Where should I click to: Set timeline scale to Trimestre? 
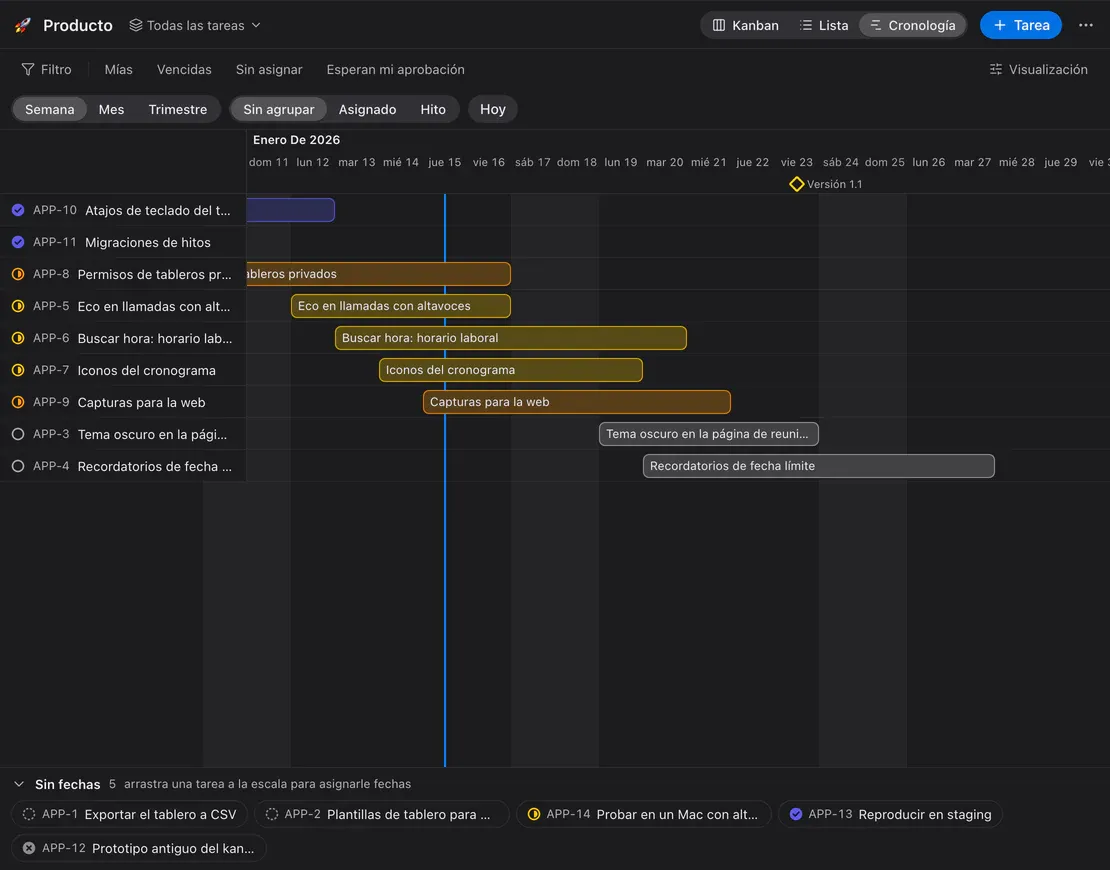178,110
